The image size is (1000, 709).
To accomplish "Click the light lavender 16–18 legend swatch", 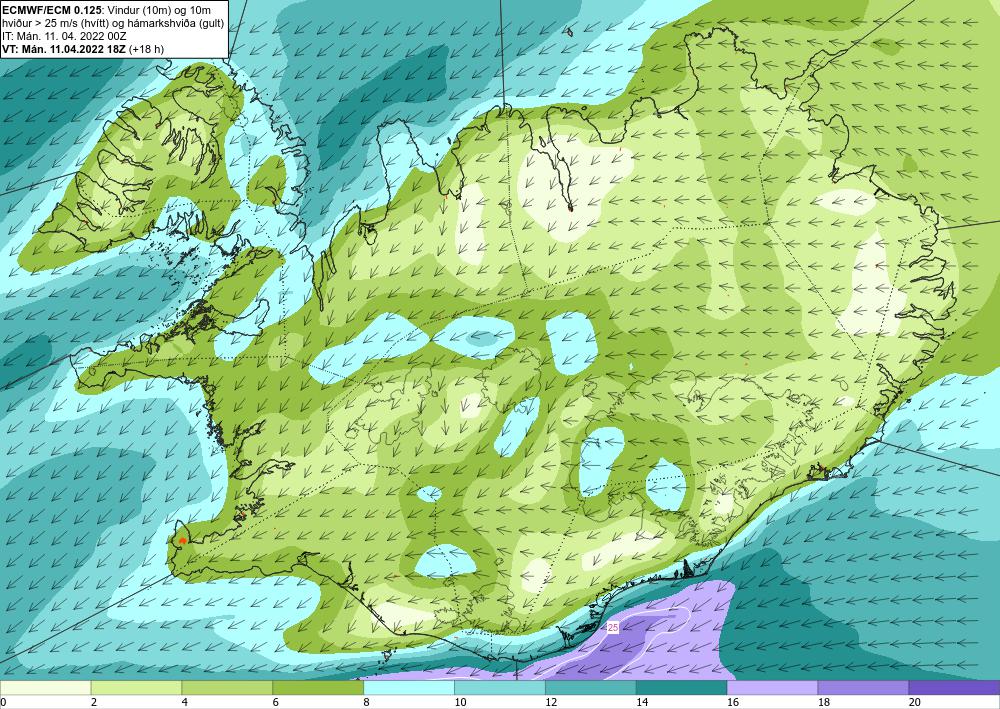I will tap(772, 687).
